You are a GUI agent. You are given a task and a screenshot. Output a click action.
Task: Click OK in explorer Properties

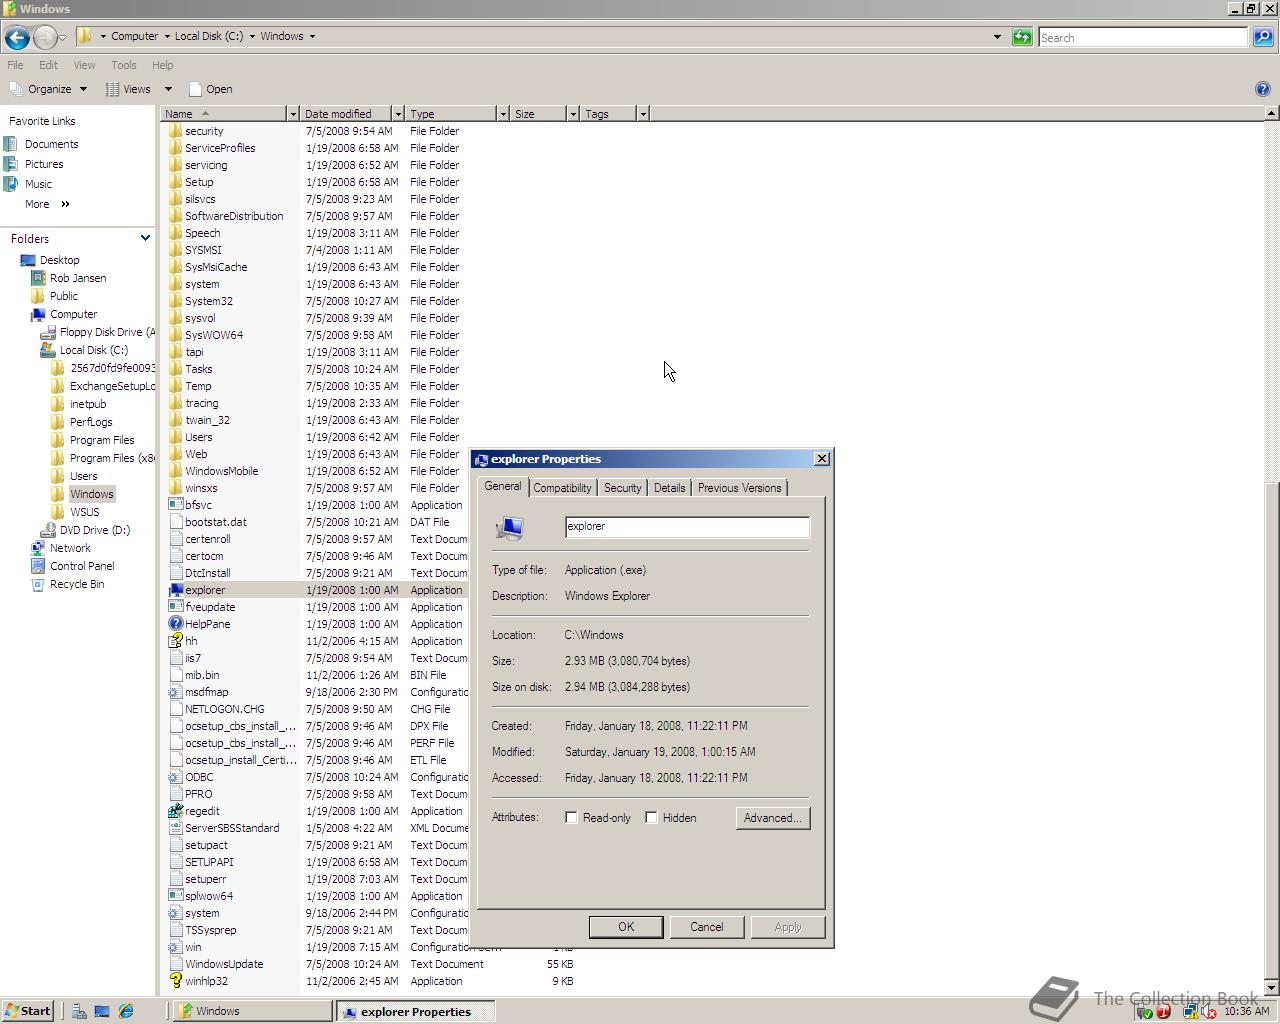point(626,927)
